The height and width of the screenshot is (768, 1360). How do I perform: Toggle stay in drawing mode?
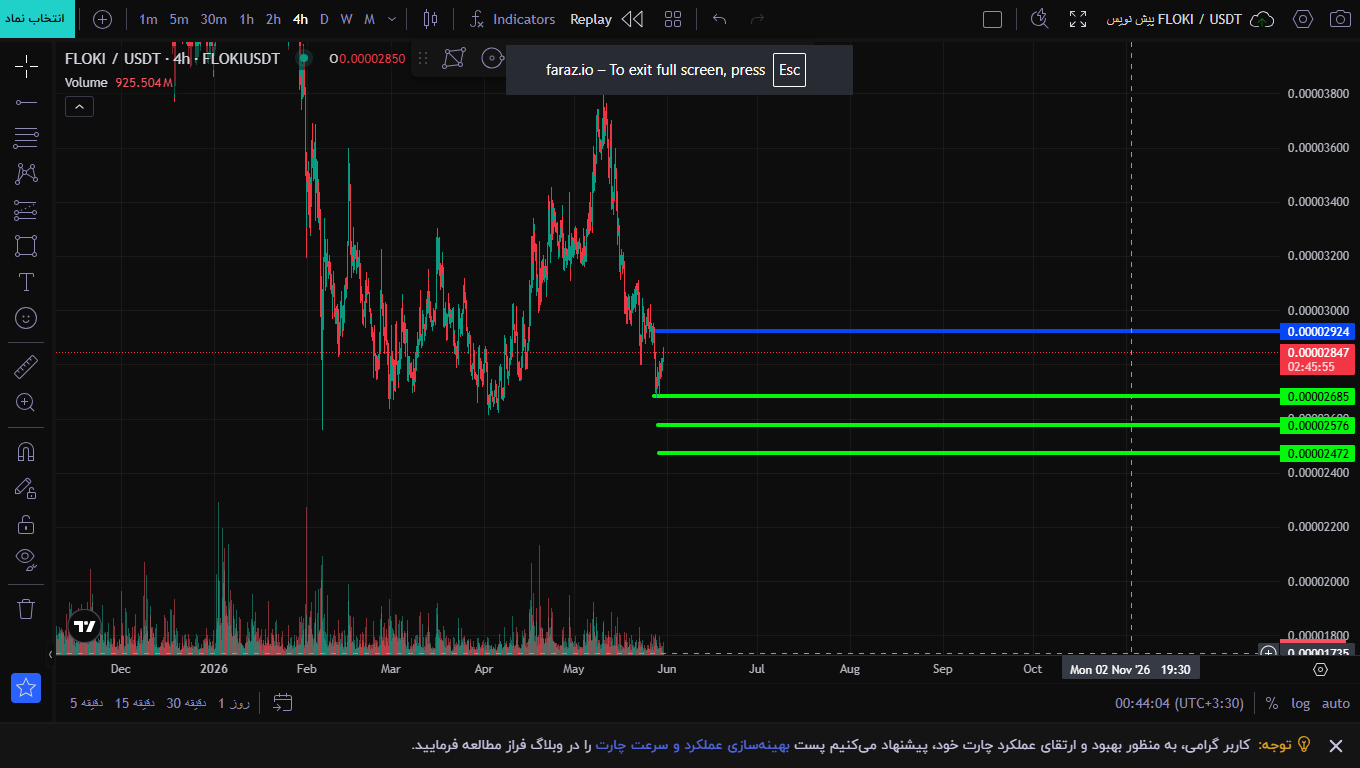pyautogui.click(x=26, y=488)
